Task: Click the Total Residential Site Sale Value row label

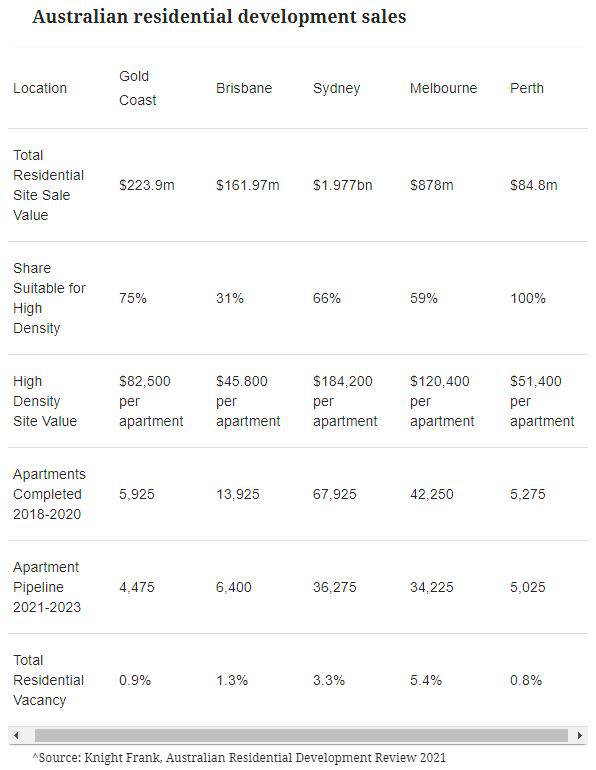Action: pyautogui.click(x=49, y=185)
